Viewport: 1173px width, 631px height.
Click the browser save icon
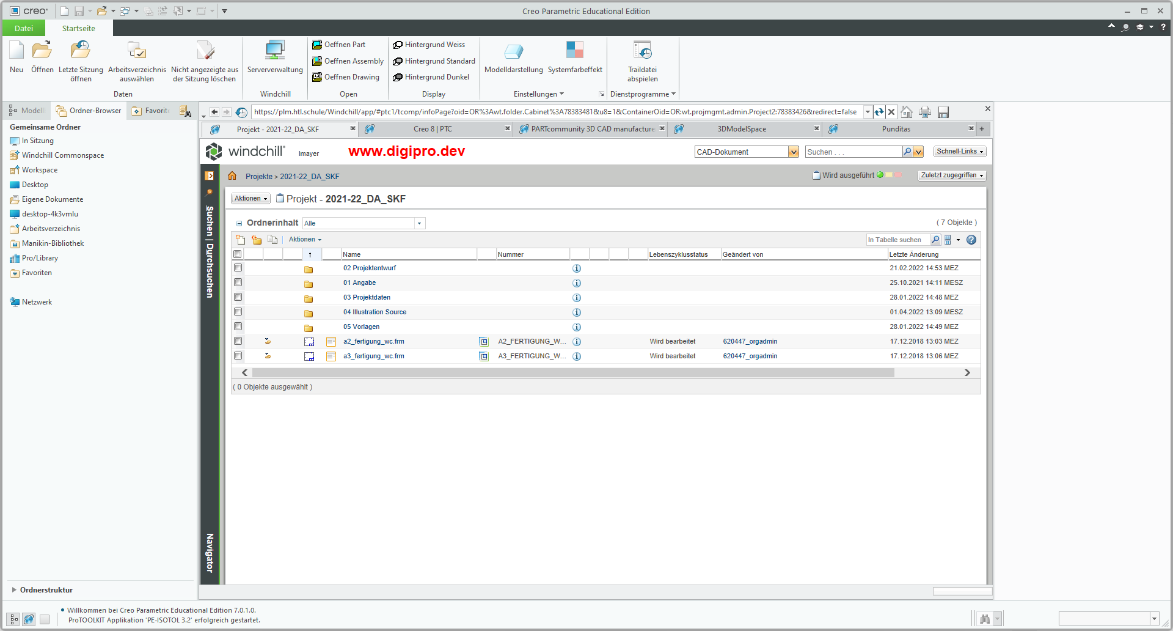pos(943,112)
